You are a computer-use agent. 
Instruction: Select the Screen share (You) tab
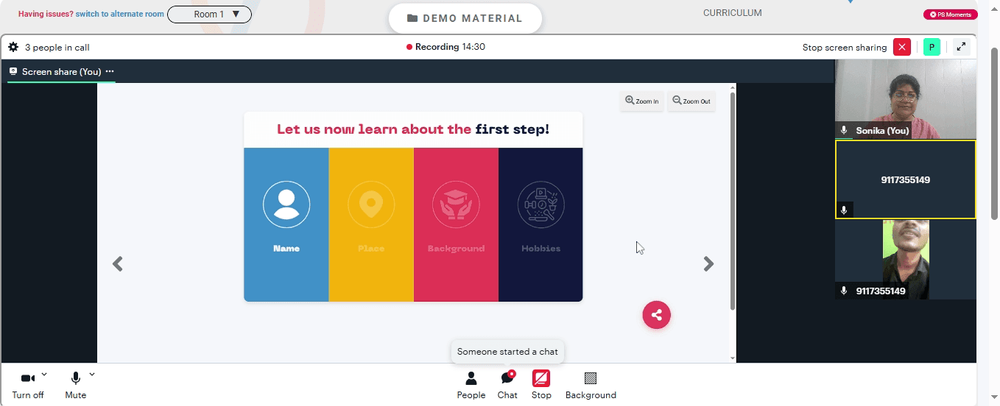point(61,71)
